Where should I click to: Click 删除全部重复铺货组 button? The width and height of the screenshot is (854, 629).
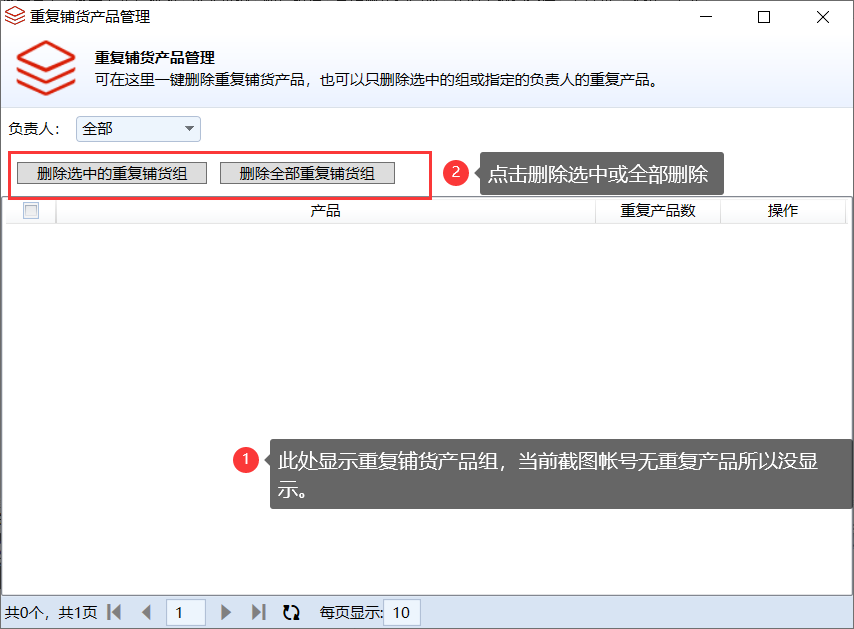[307, 173]
